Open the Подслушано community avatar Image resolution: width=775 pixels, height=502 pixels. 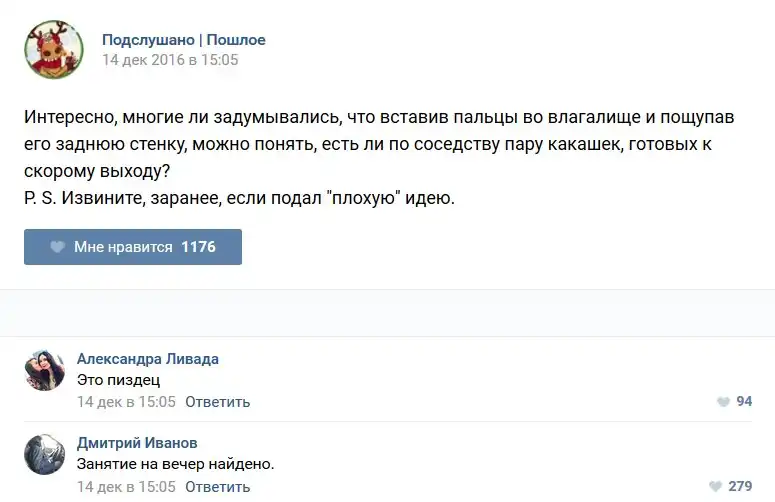(54, 49)
